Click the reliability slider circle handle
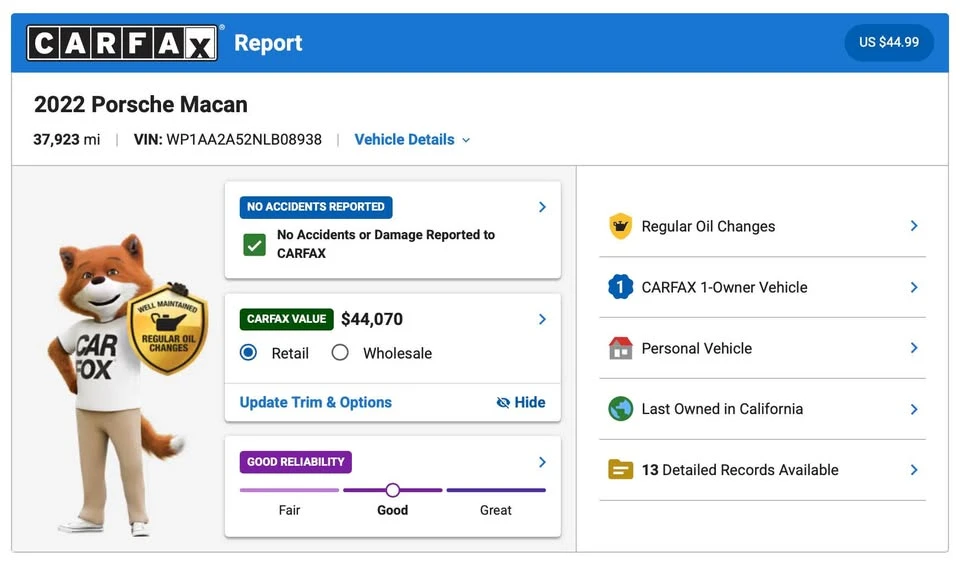Viewport: 960px width, 562px height. click(393, 490)
